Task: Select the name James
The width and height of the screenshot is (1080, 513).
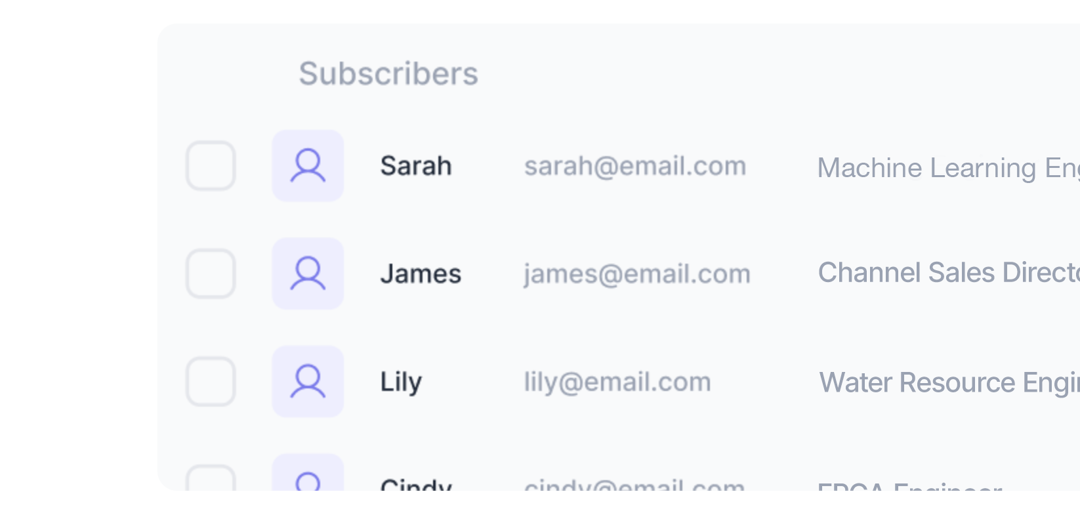Action: (x=421, y=274)
